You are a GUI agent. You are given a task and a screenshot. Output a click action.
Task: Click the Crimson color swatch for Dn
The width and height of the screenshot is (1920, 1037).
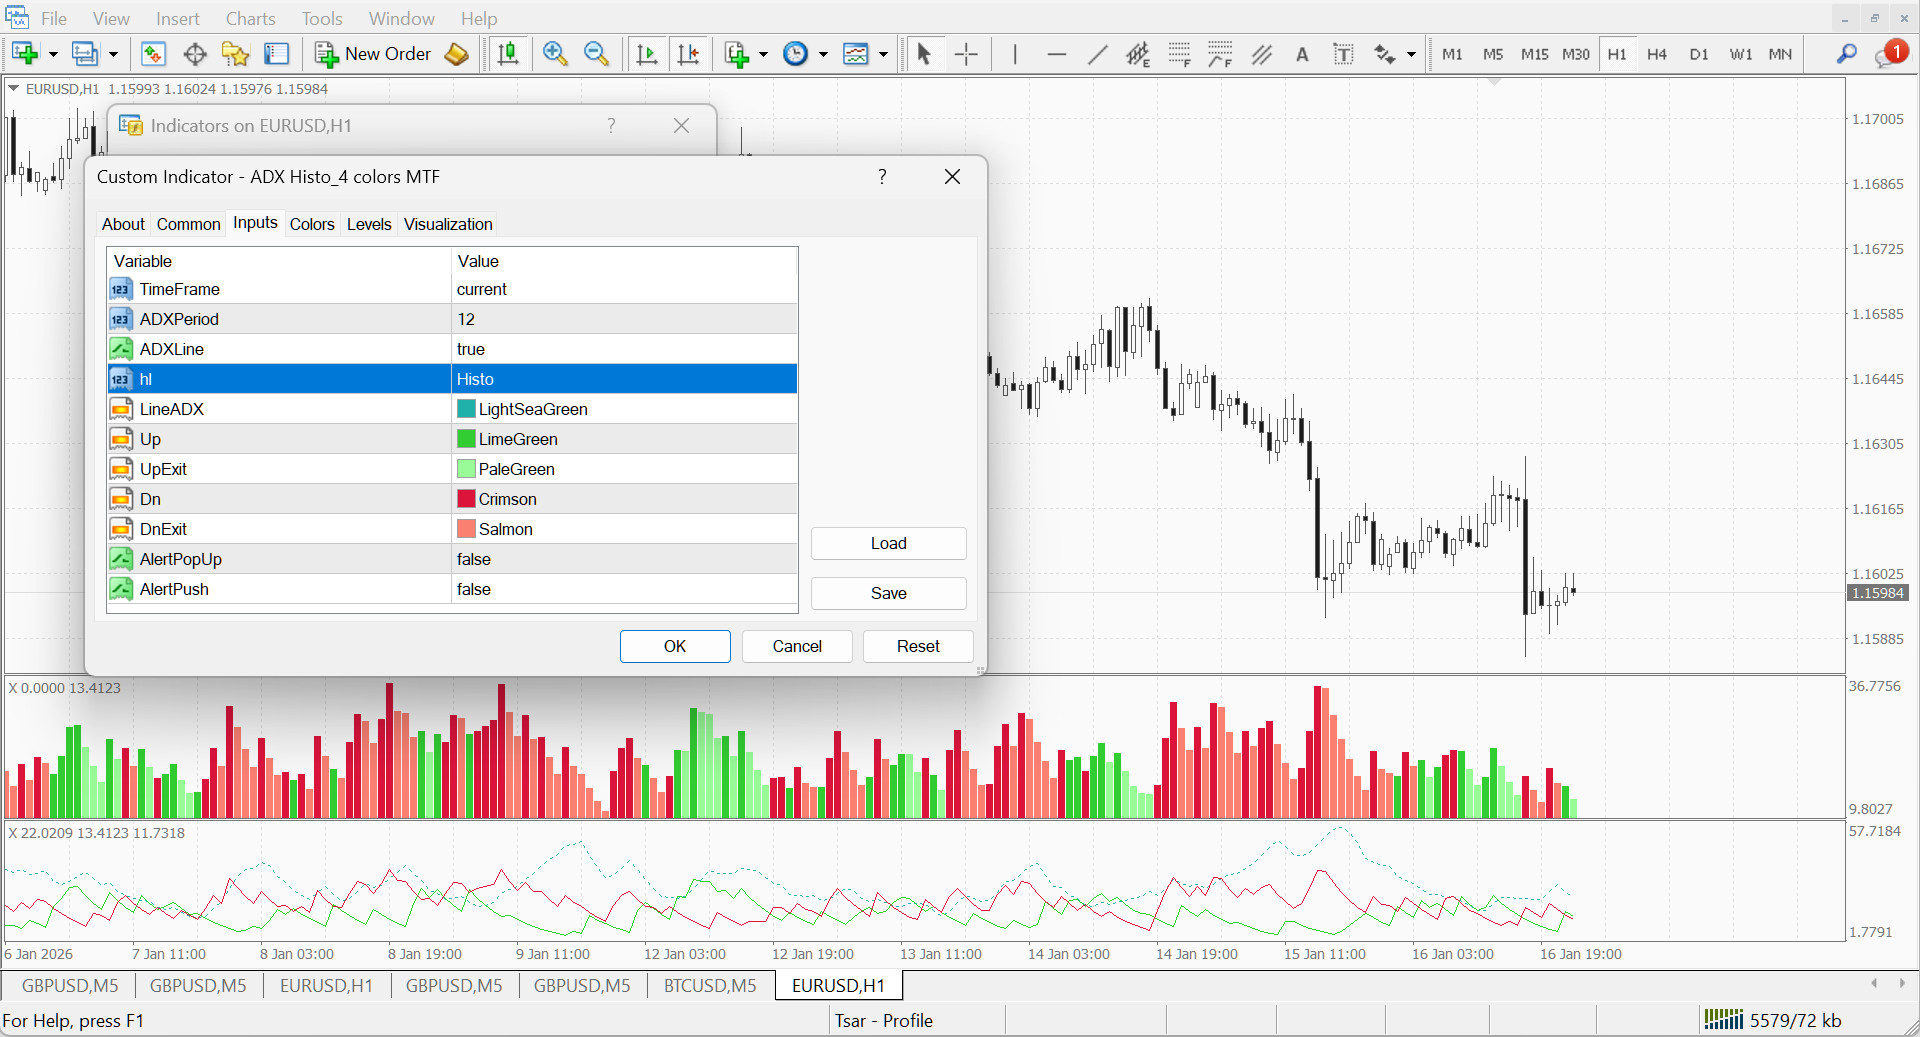point(466,499)
